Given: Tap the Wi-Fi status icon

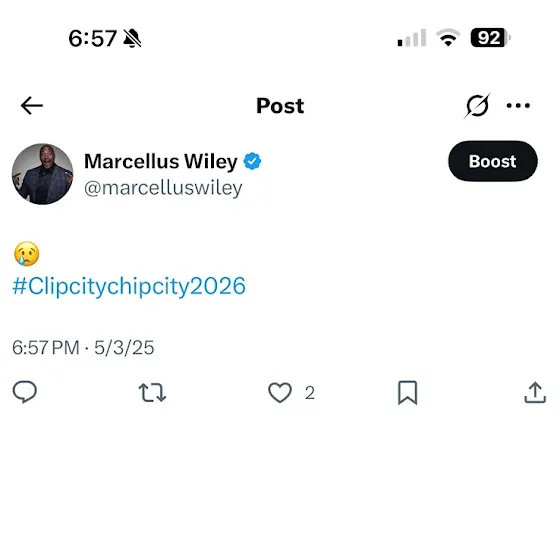Looking at the screenshot, I should [x=448, y=38].
